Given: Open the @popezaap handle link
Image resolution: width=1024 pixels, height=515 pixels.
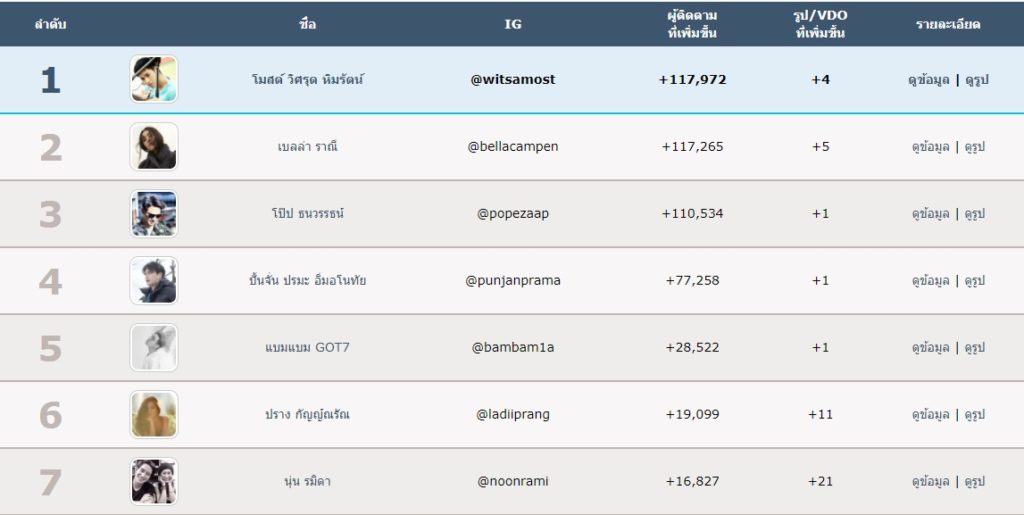Looking at the screenshot, I should tap(513, 213).
